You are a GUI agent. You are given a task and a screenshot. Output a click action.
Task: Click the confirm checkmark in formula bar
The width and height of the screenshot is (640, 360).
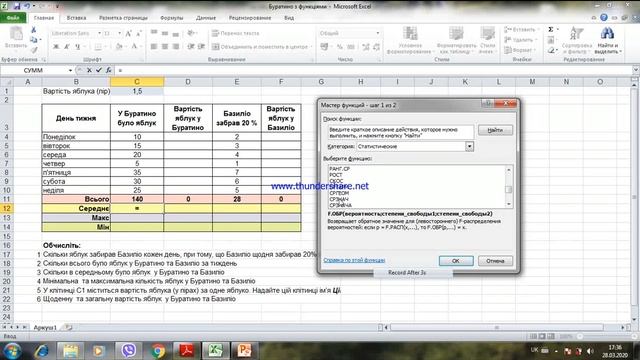coord(98,70)
